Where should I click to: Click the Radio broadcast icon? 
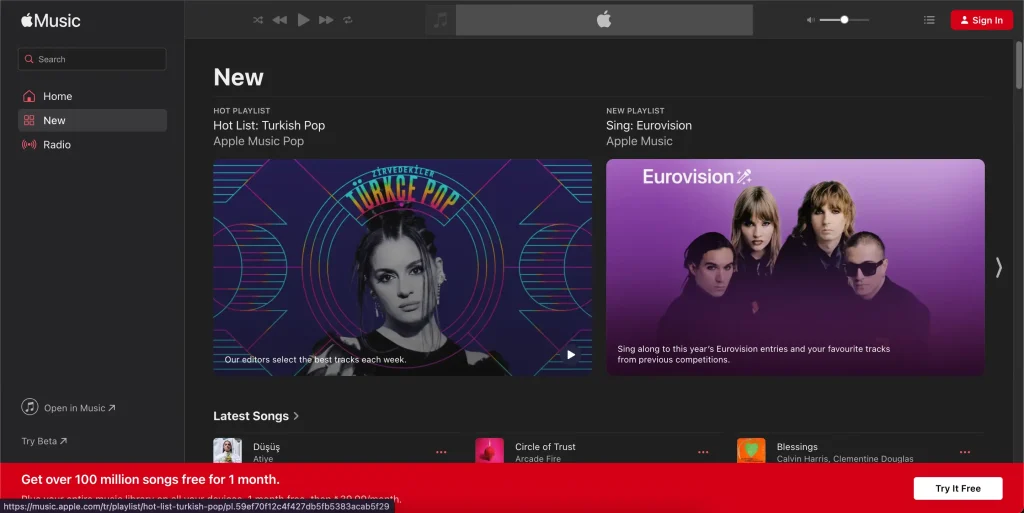point(29,144)
